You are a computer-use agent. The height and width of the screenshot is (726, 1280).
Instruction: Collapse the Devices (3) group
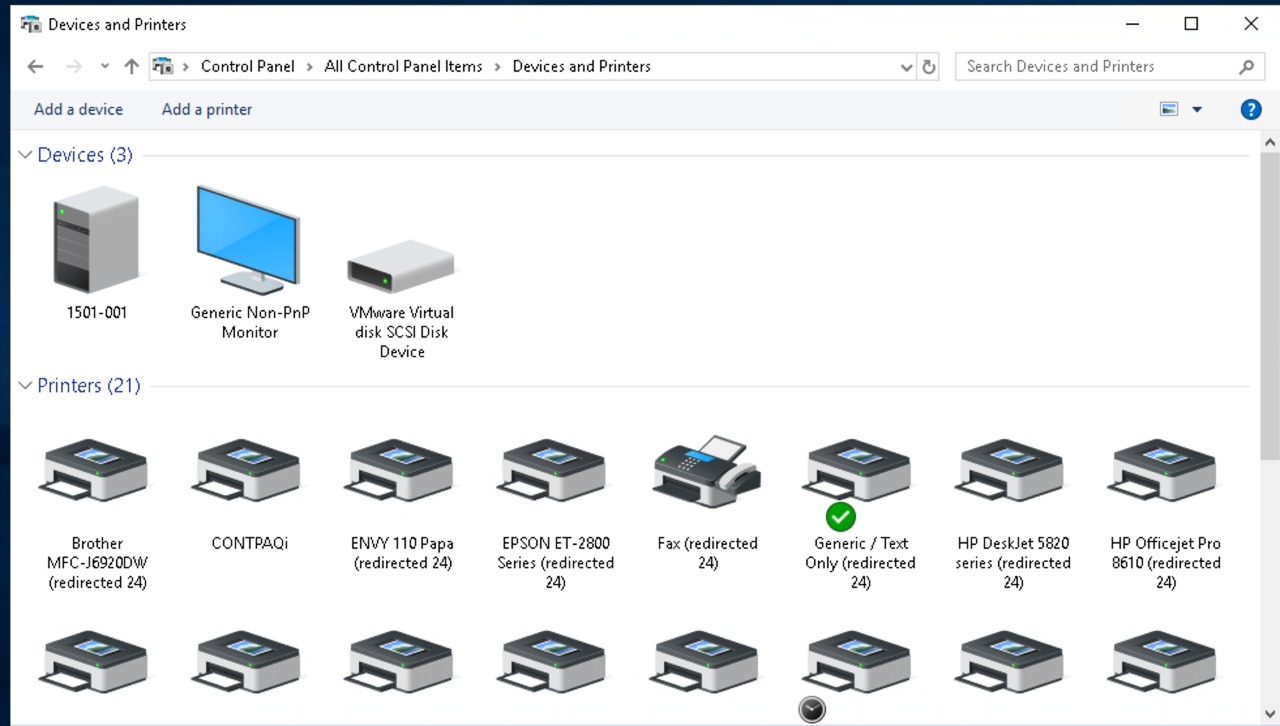coord(25,155)
